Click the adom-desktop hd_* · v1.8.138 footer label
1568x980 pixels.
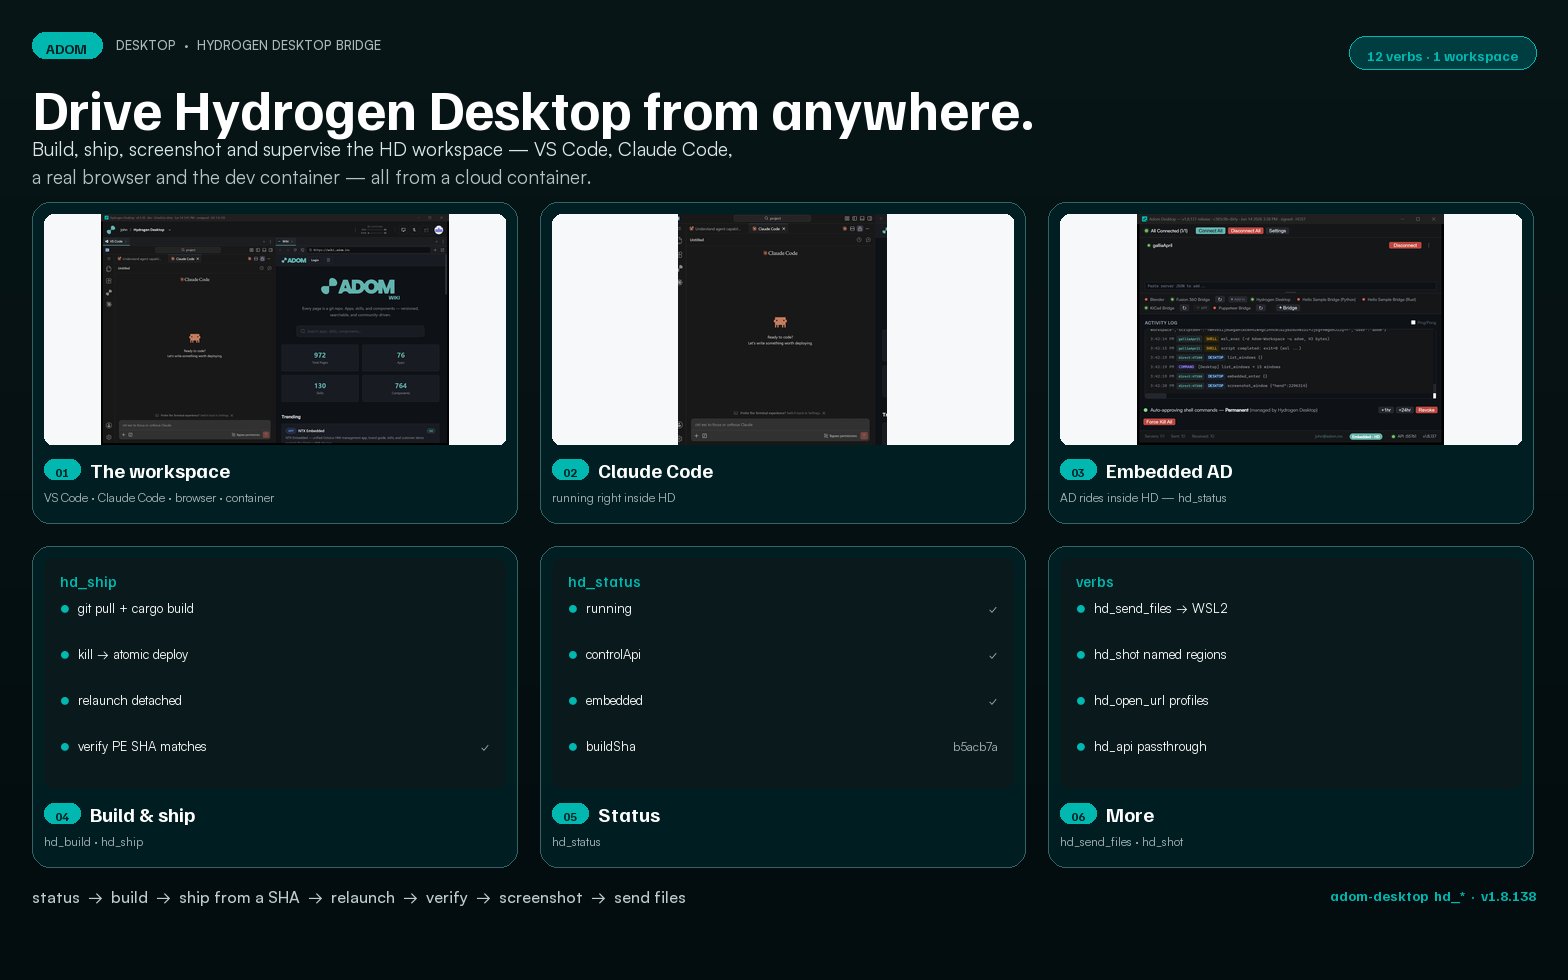(1433, 897)
